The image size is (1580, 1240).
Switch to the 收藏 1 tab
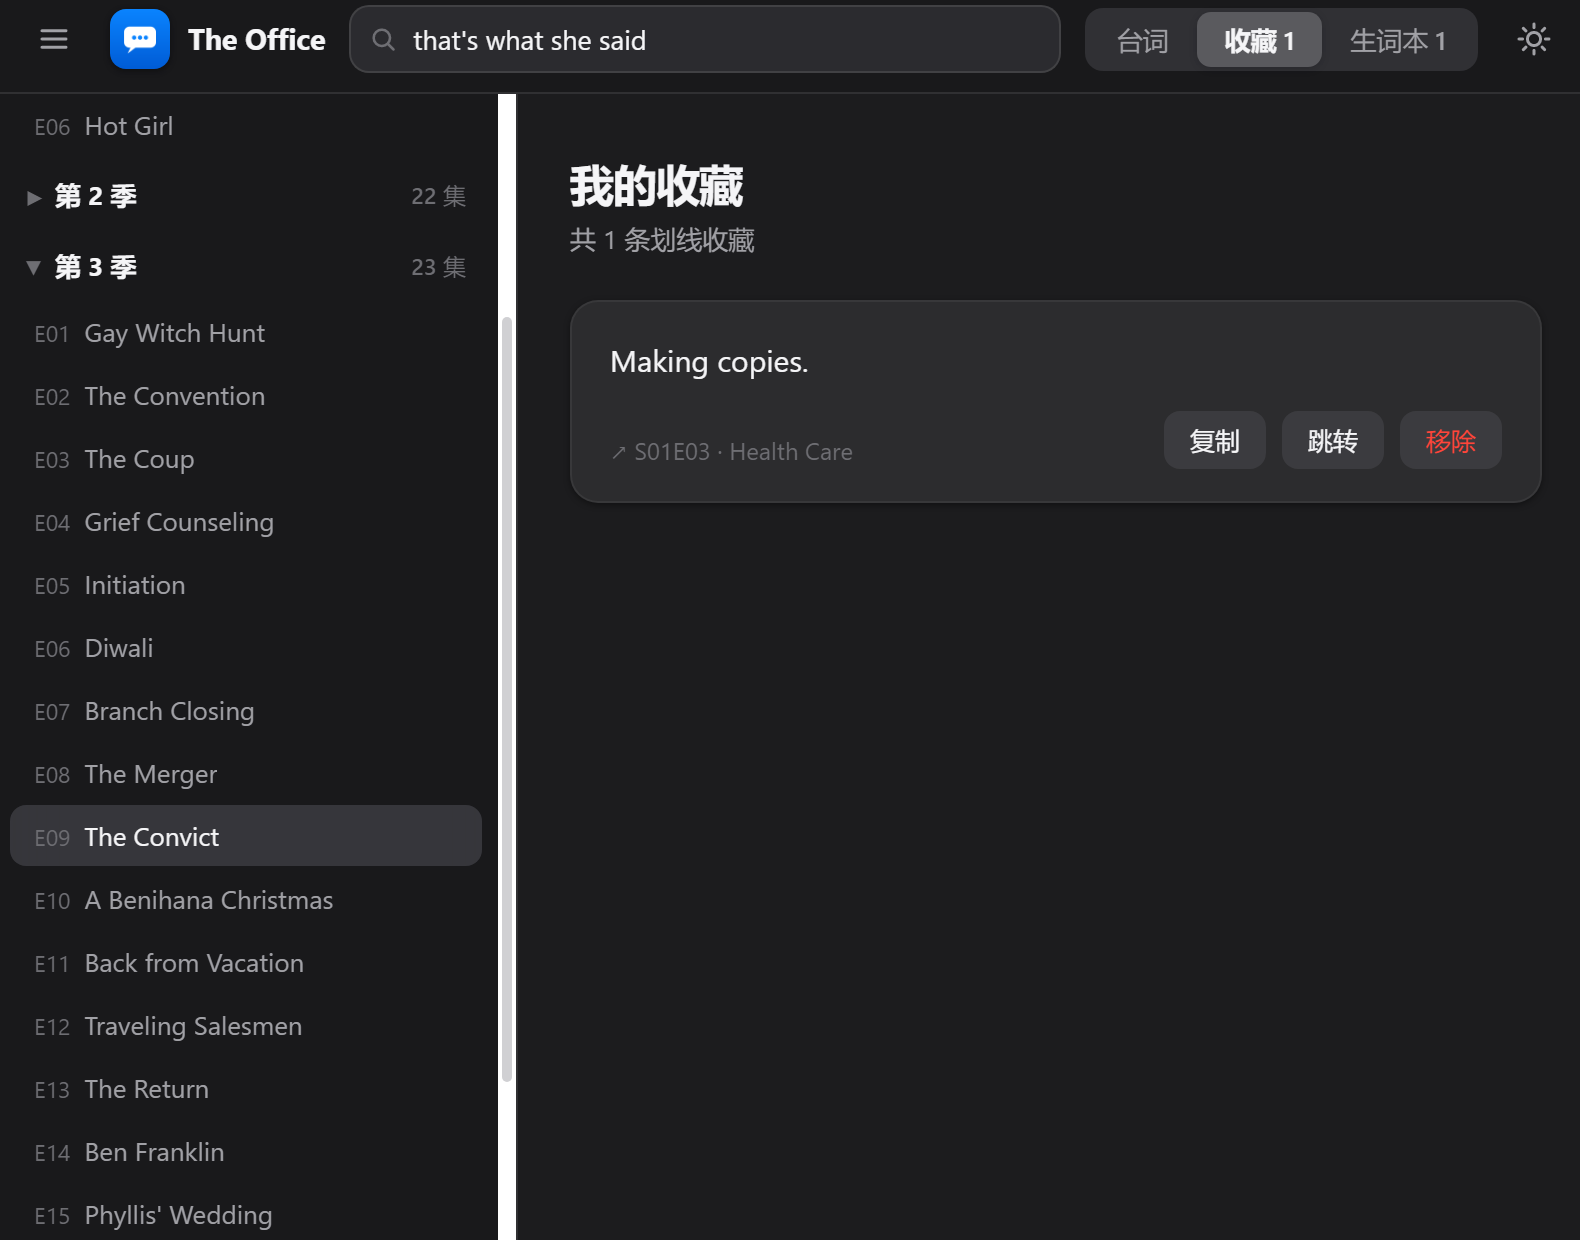pyautogui.click(x=1259, y=40)
